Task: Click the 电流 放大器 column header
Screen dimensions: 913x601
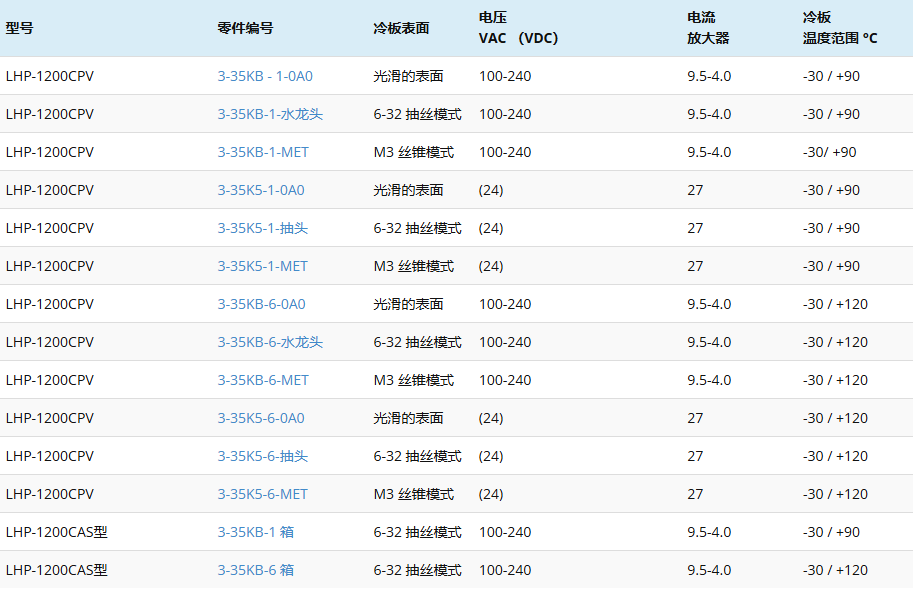Action: pos(708,28)
